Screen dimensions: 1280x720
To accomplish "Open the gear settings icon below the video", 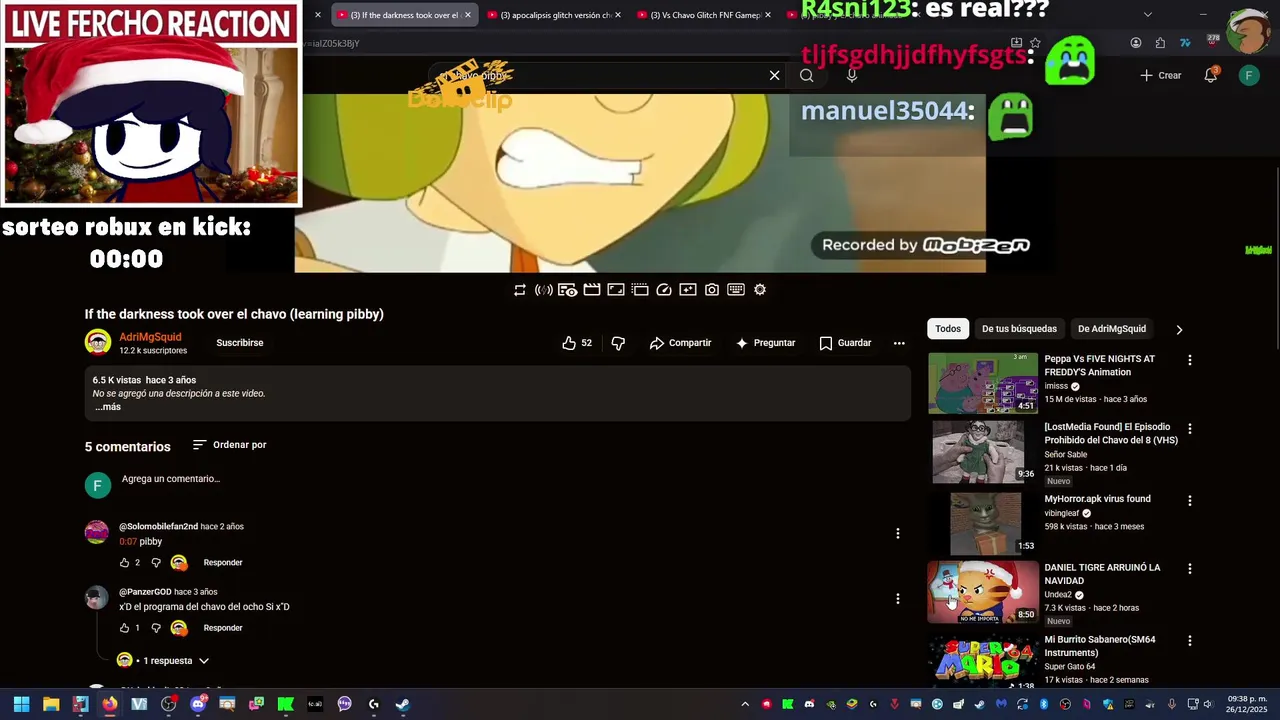I will coord(760,290).
